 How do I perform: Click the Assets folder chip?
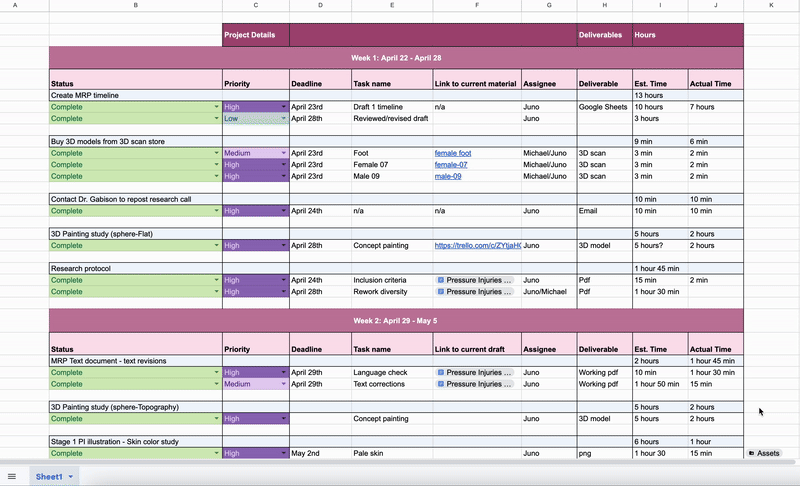[764, 453]
